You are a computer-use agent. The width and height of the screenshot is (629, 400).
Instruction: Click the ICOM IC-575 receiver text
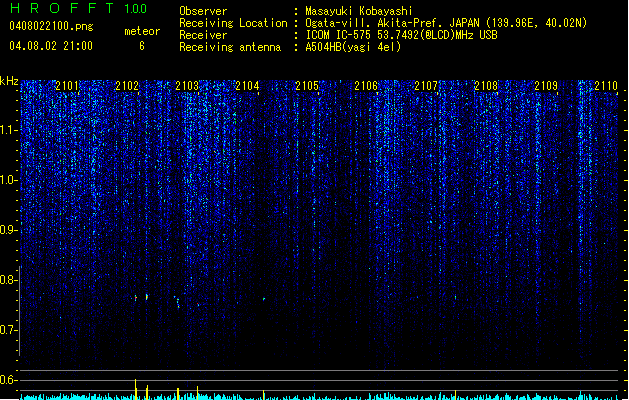pyautogui.click(x=402, y=35)
